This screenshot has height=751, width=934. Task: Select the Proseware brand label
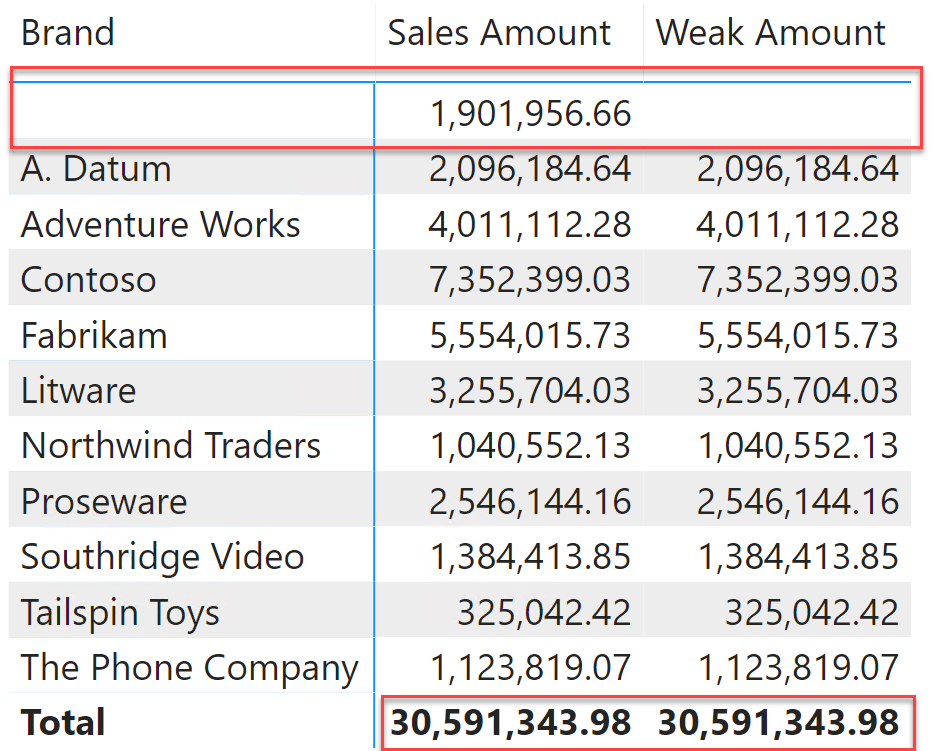click(x=104, y=501)
